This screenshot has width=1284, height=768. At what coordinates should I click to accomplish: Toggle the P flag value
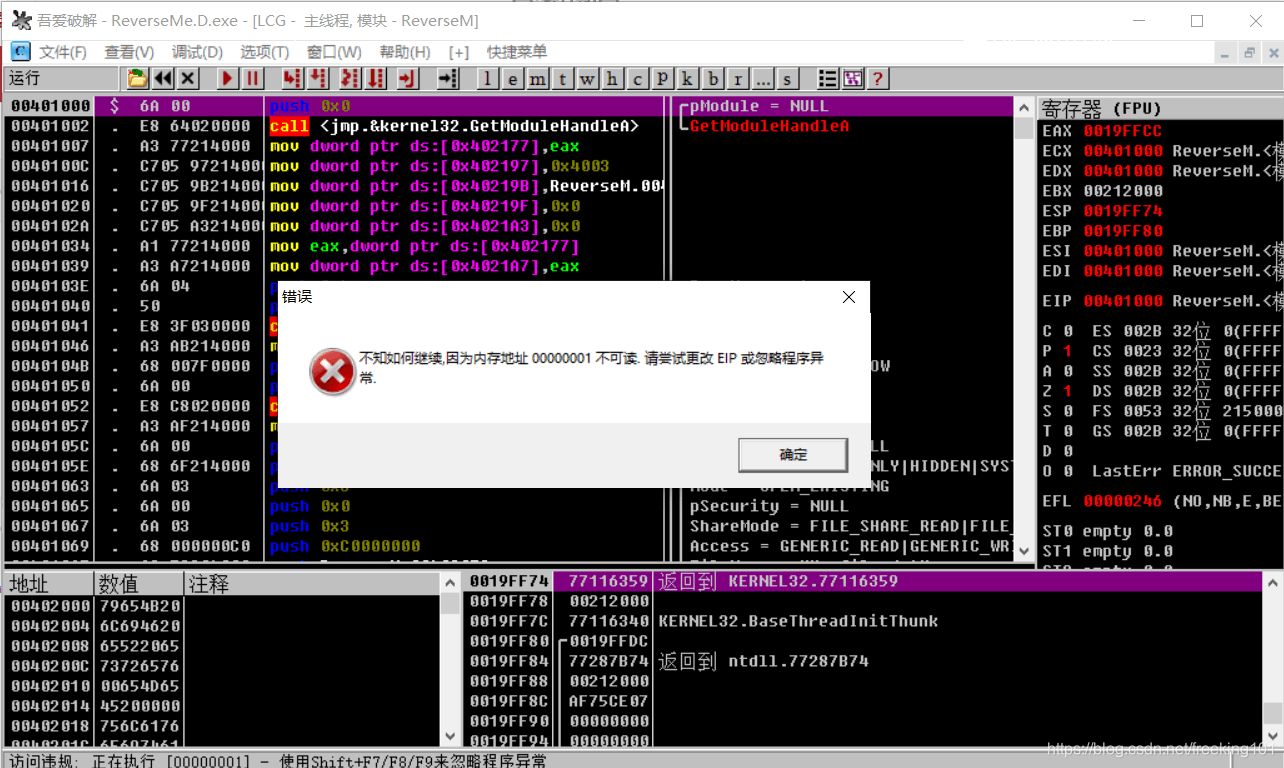1067,351
